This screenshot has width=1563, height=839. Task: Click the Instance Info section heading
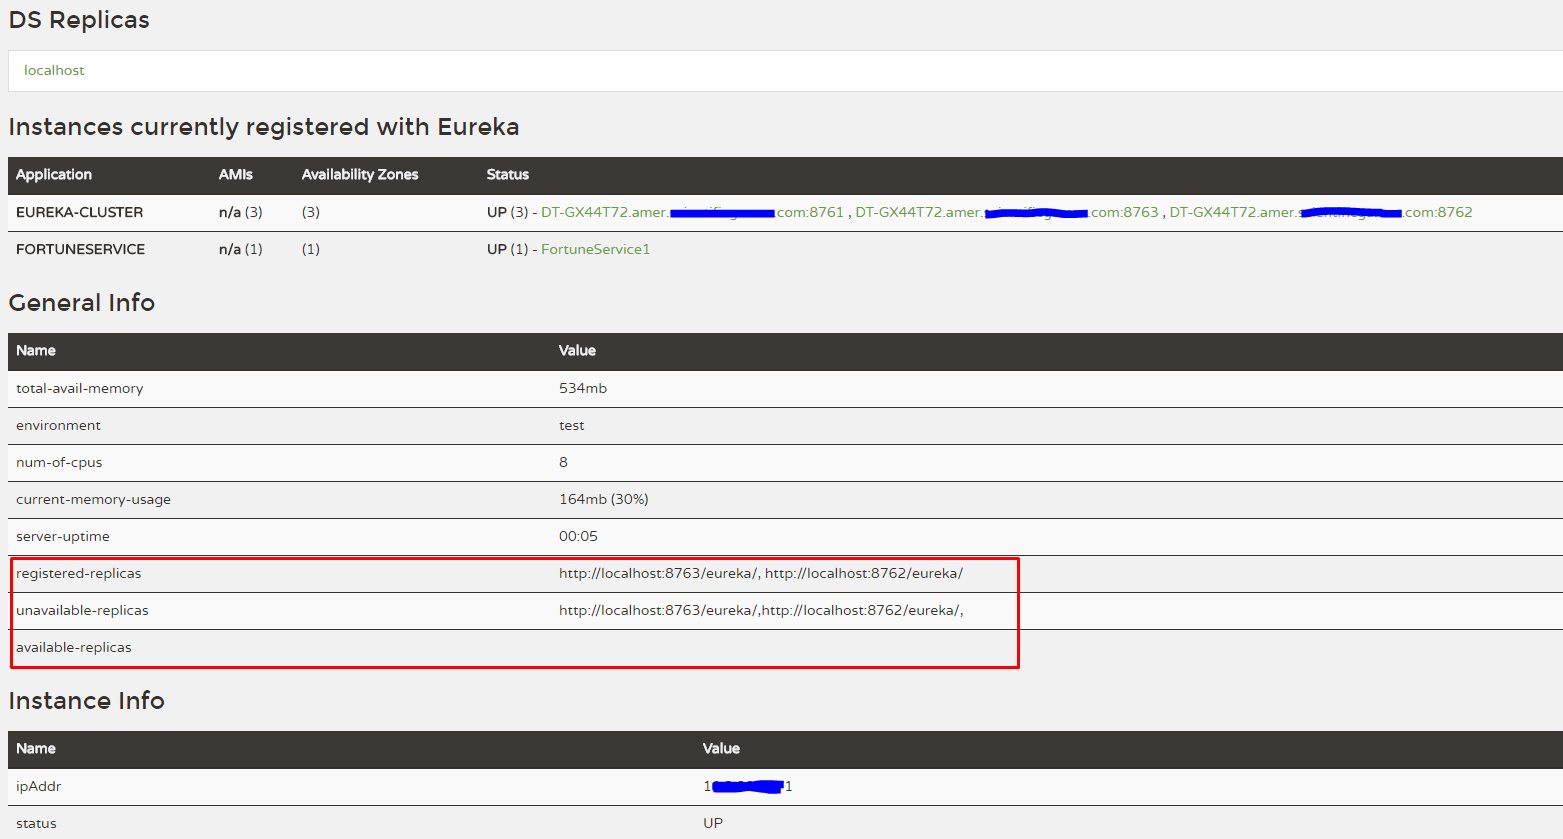pyautogui.click(x=86, y=700)
